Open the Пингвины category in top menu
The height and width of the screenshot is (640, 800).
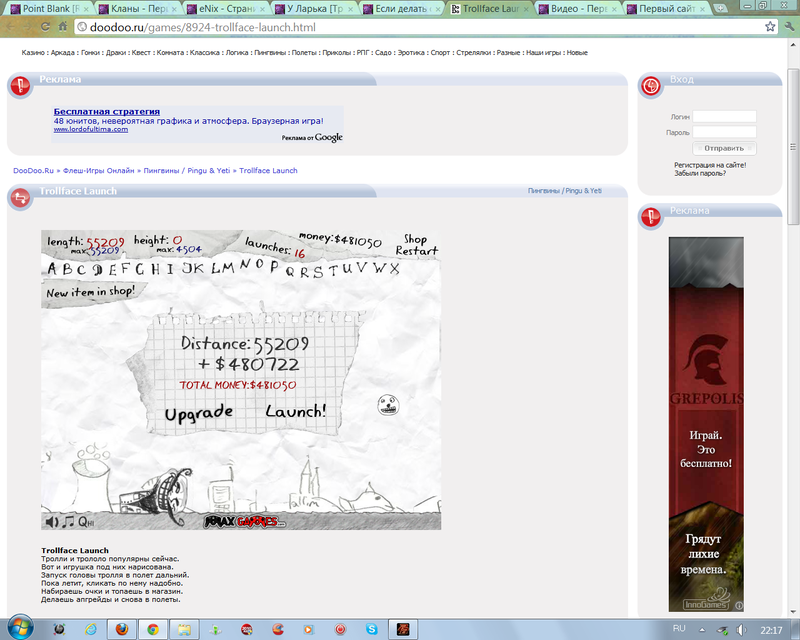[269, 53]
